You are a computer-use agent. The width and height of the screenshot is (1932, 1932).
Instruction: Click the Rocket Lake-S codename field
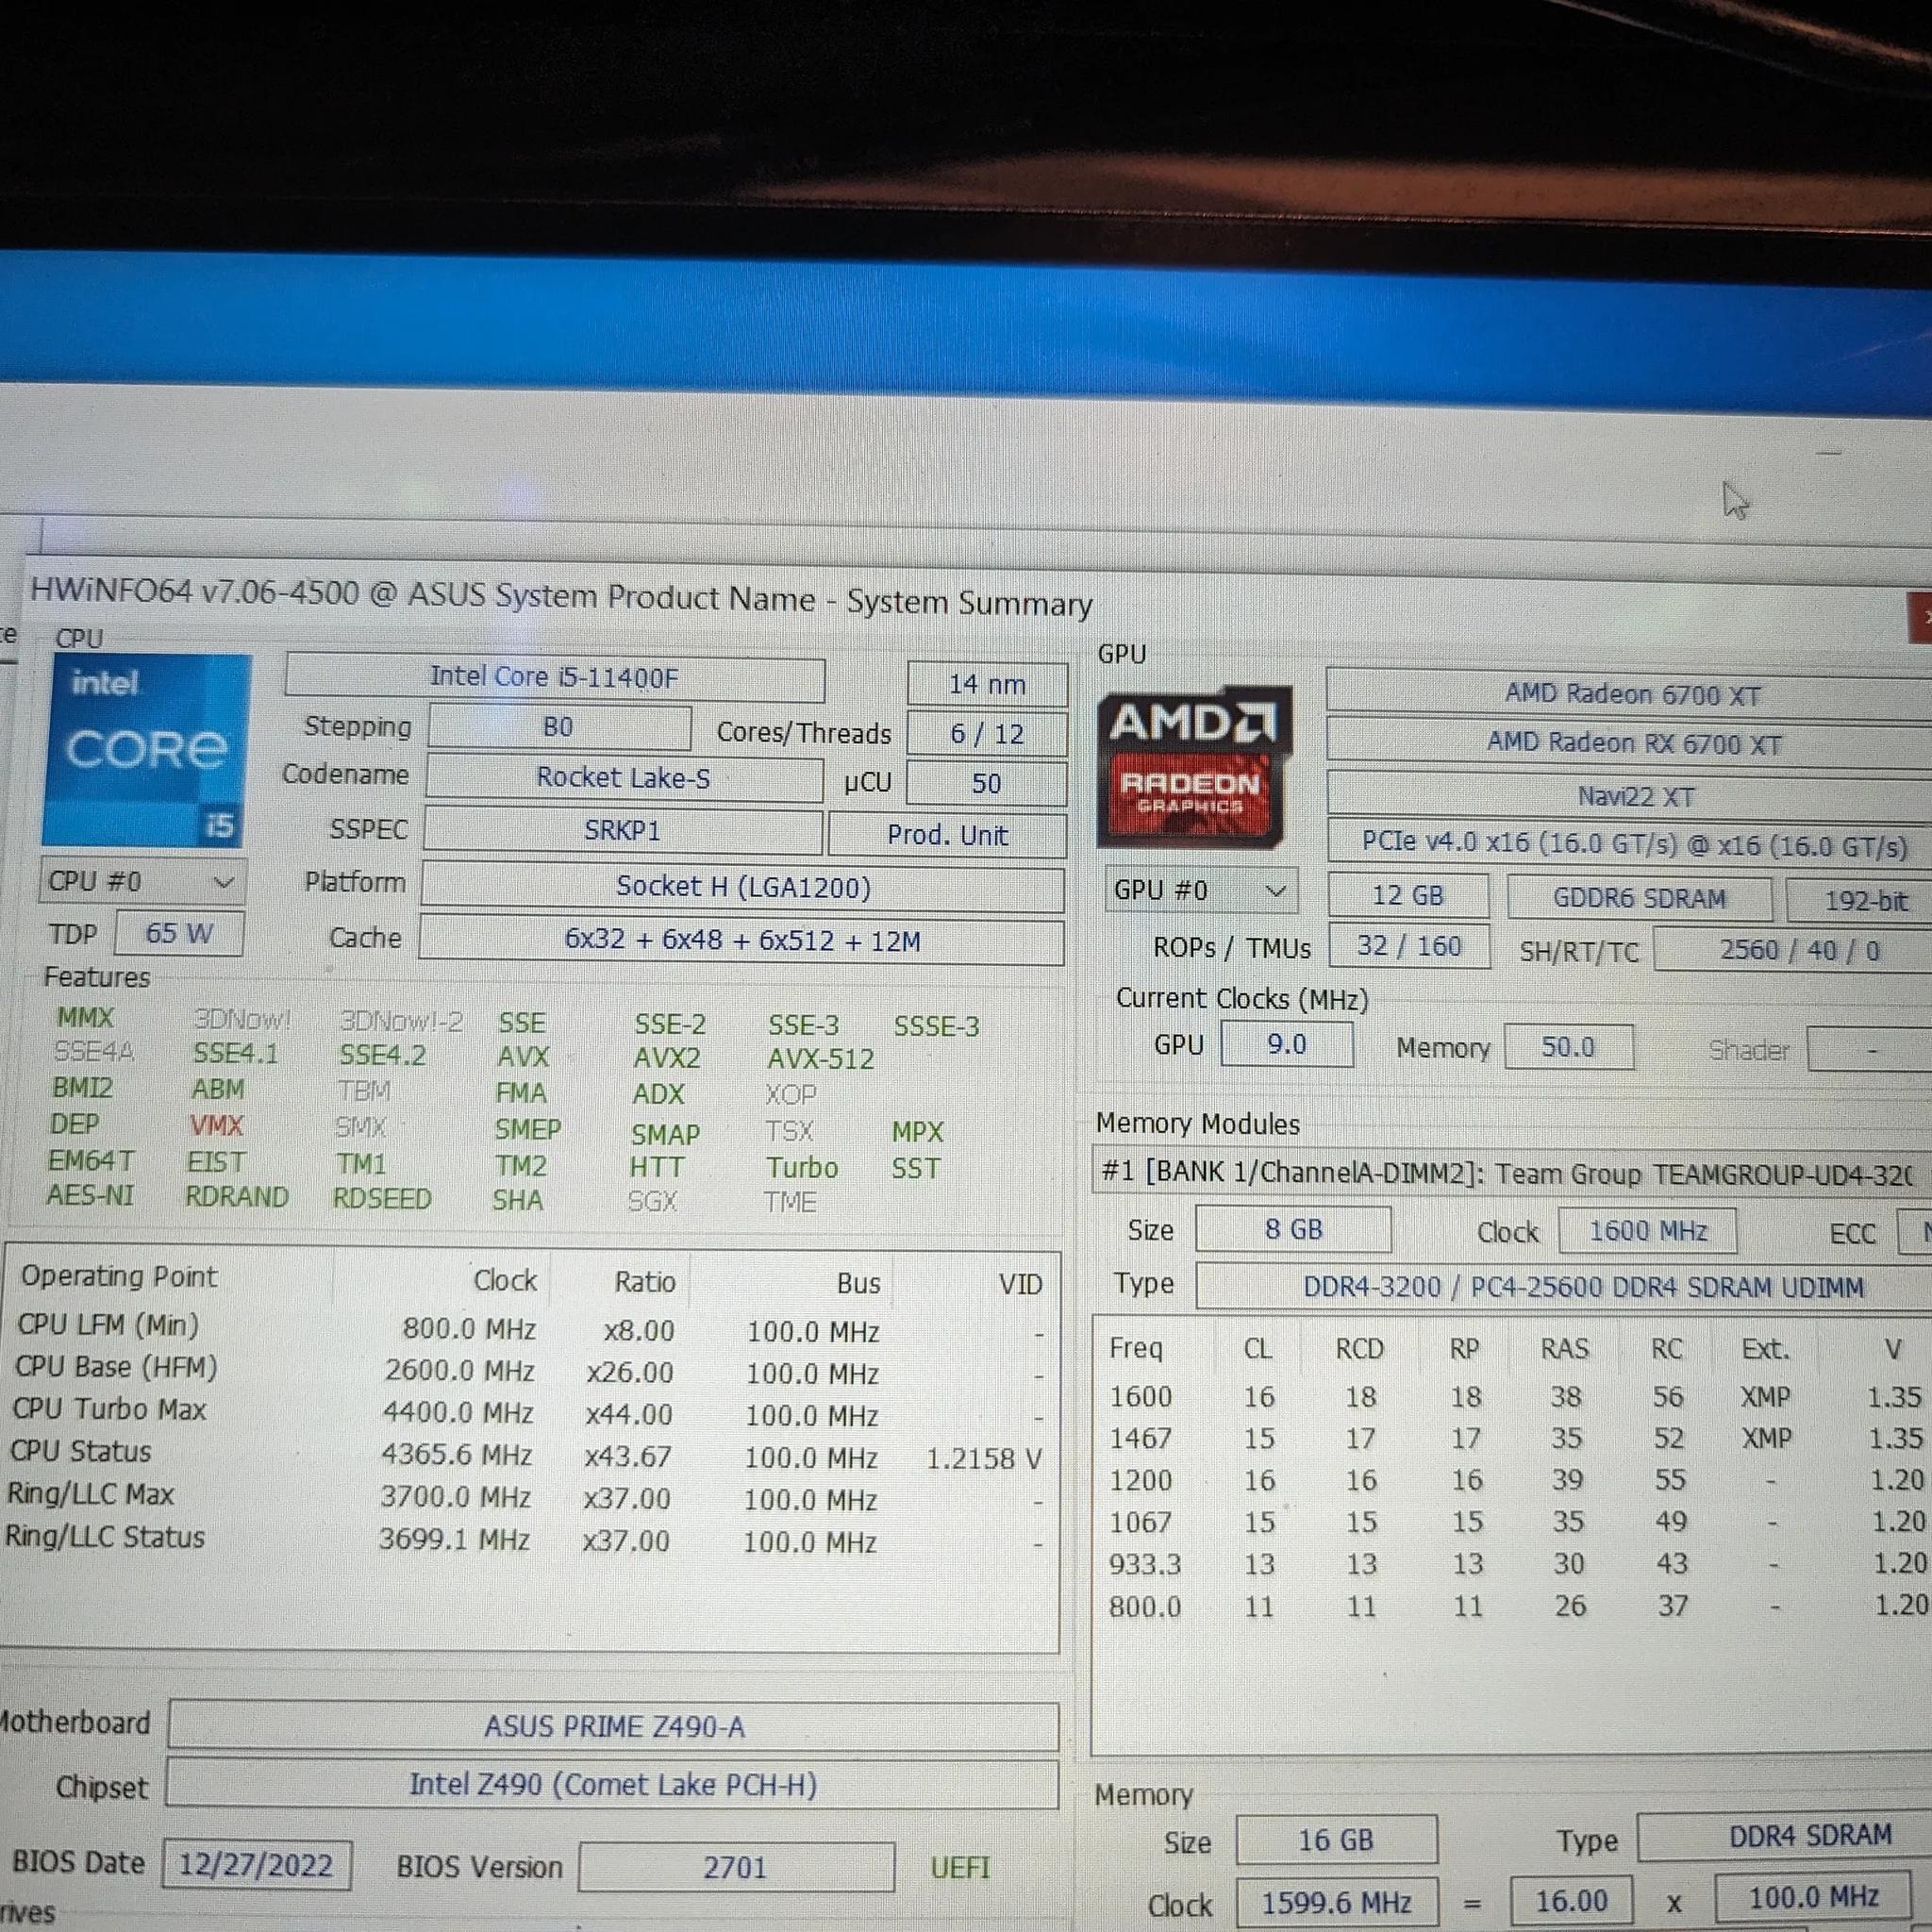(x=624, y=778)
